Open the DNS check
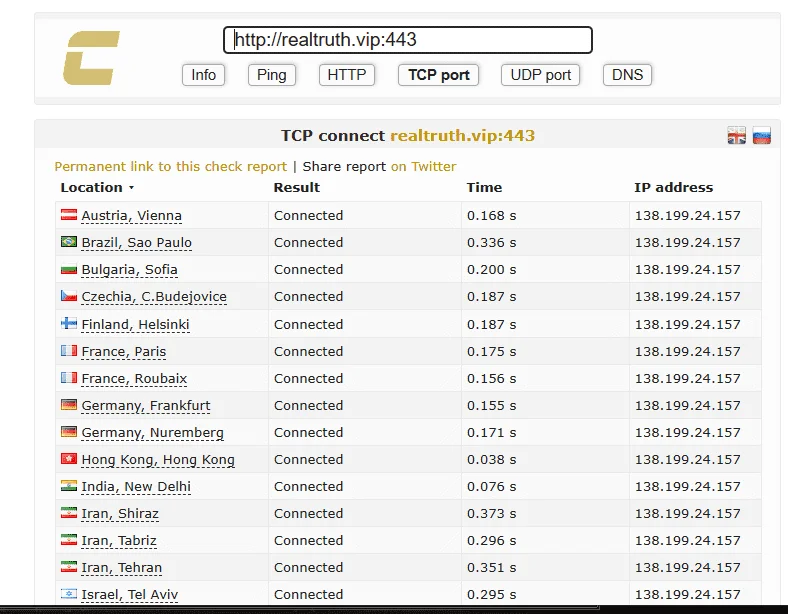The image size is (788, 614). (x=627, y=75)
